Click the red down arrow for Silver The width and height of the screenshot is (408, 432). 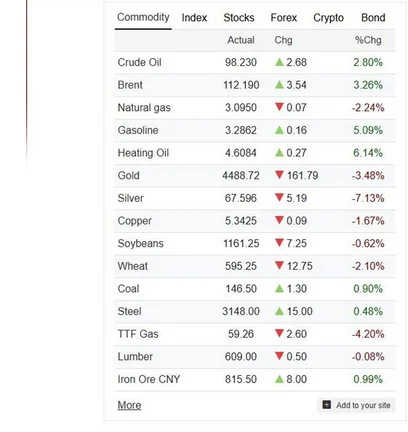click(279, 197)
